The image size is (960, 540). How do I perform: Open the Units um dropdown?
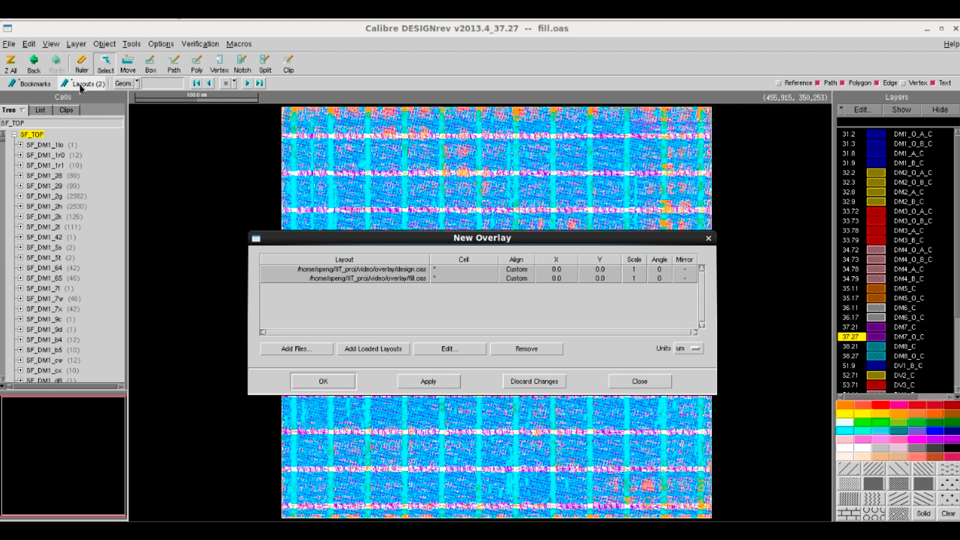pos(688,348)
